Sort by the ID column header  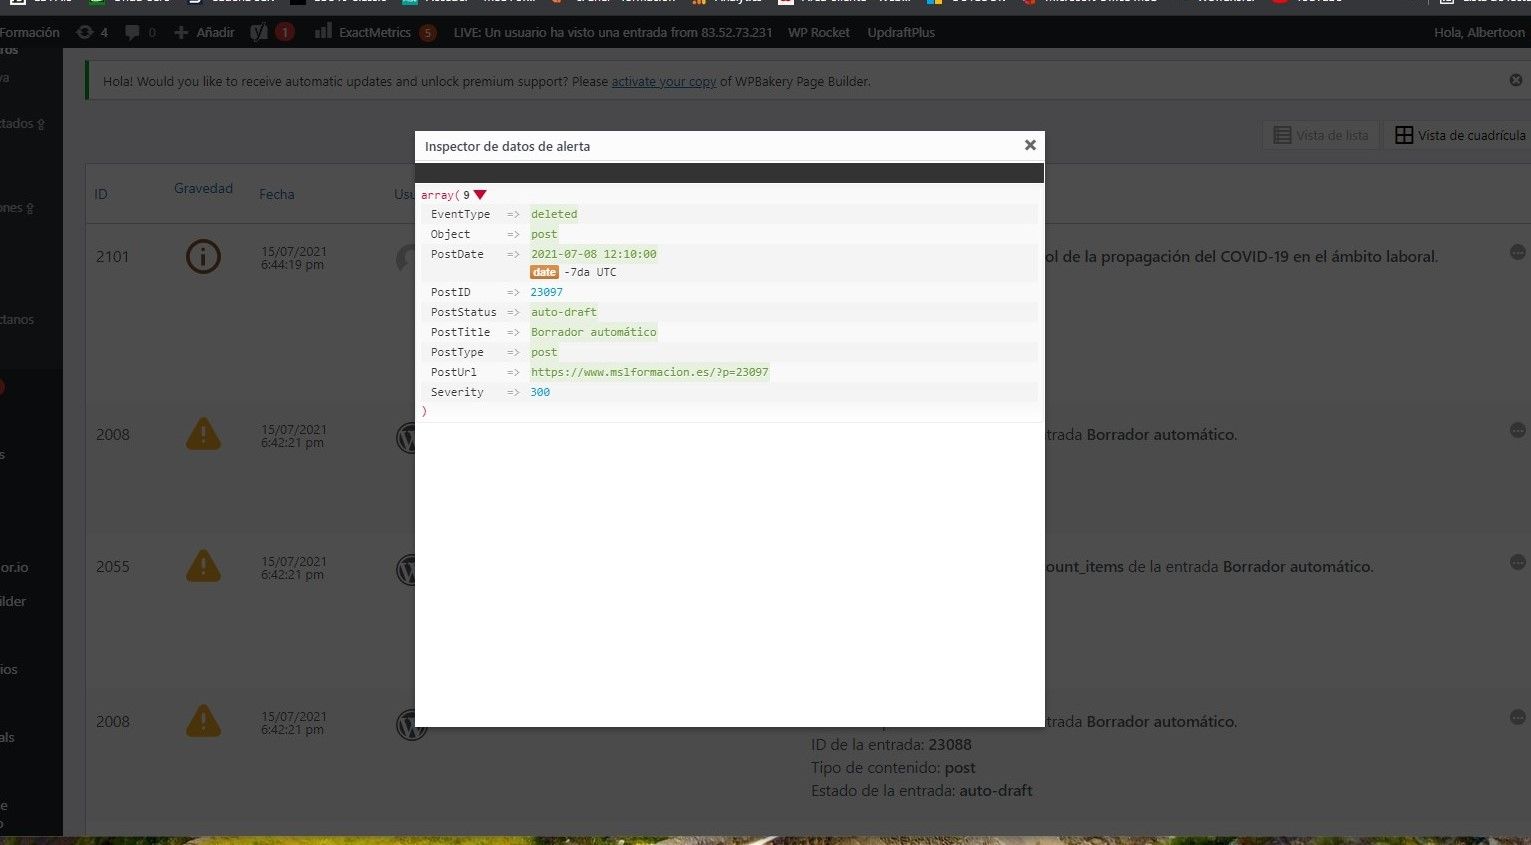(x=101, y=194)
